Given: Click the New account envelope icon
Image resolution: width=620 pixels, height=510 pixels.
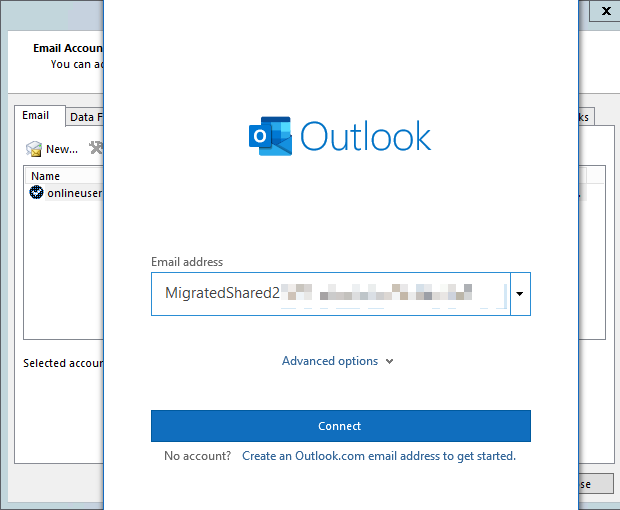Looking at the screenshot, I should tap(34, 149).
